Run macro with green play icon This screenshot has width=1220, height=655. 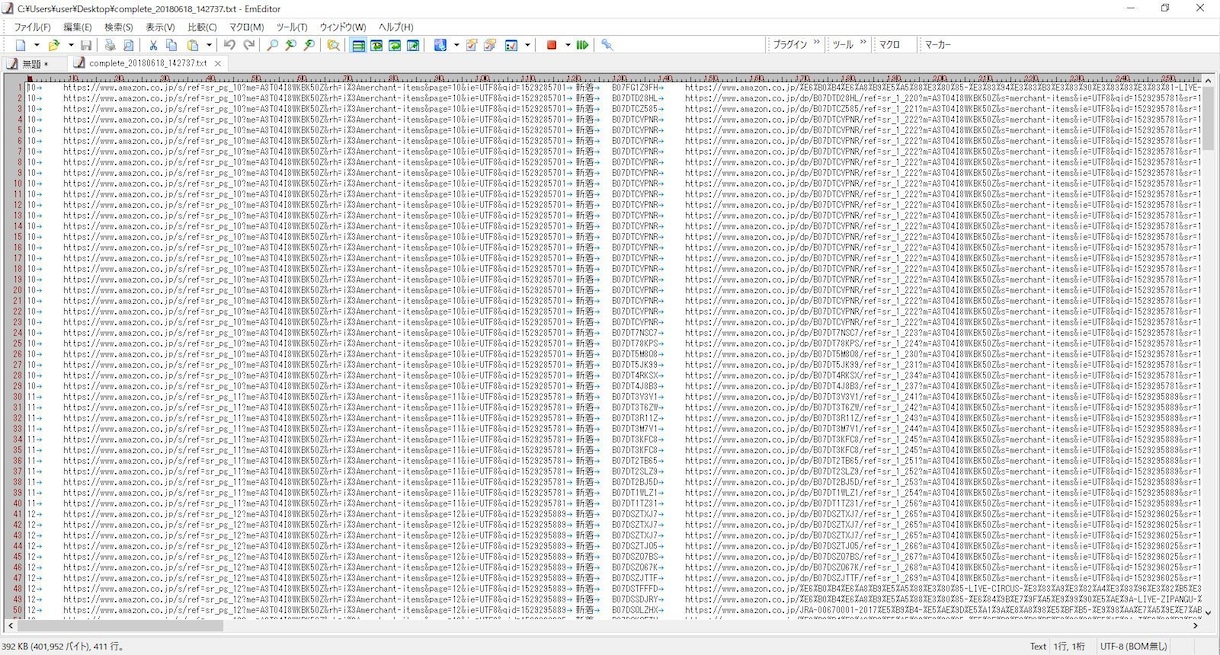coord(582,45)
